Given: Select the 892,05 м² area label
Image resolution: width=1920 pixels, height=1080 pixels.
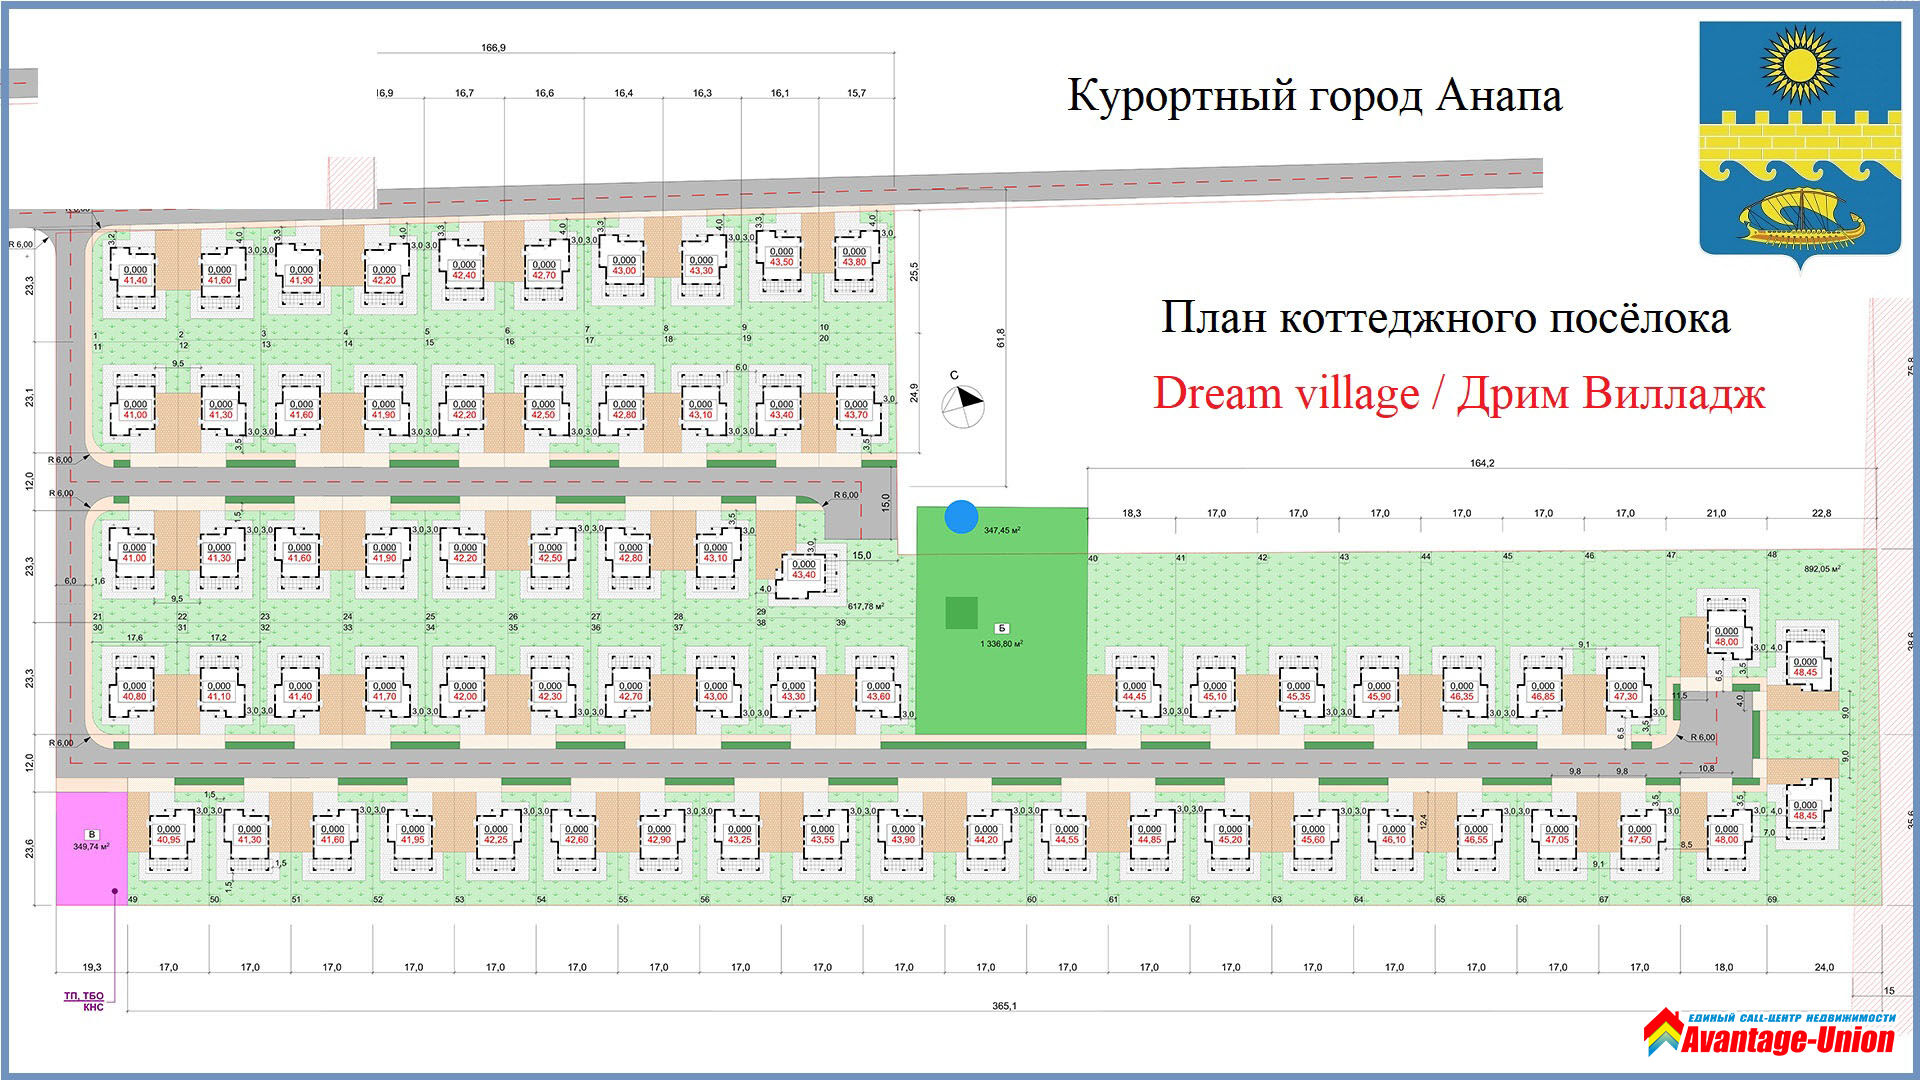Looking at the screenshot, I should pyautogui.click(x=1822, y=568).
